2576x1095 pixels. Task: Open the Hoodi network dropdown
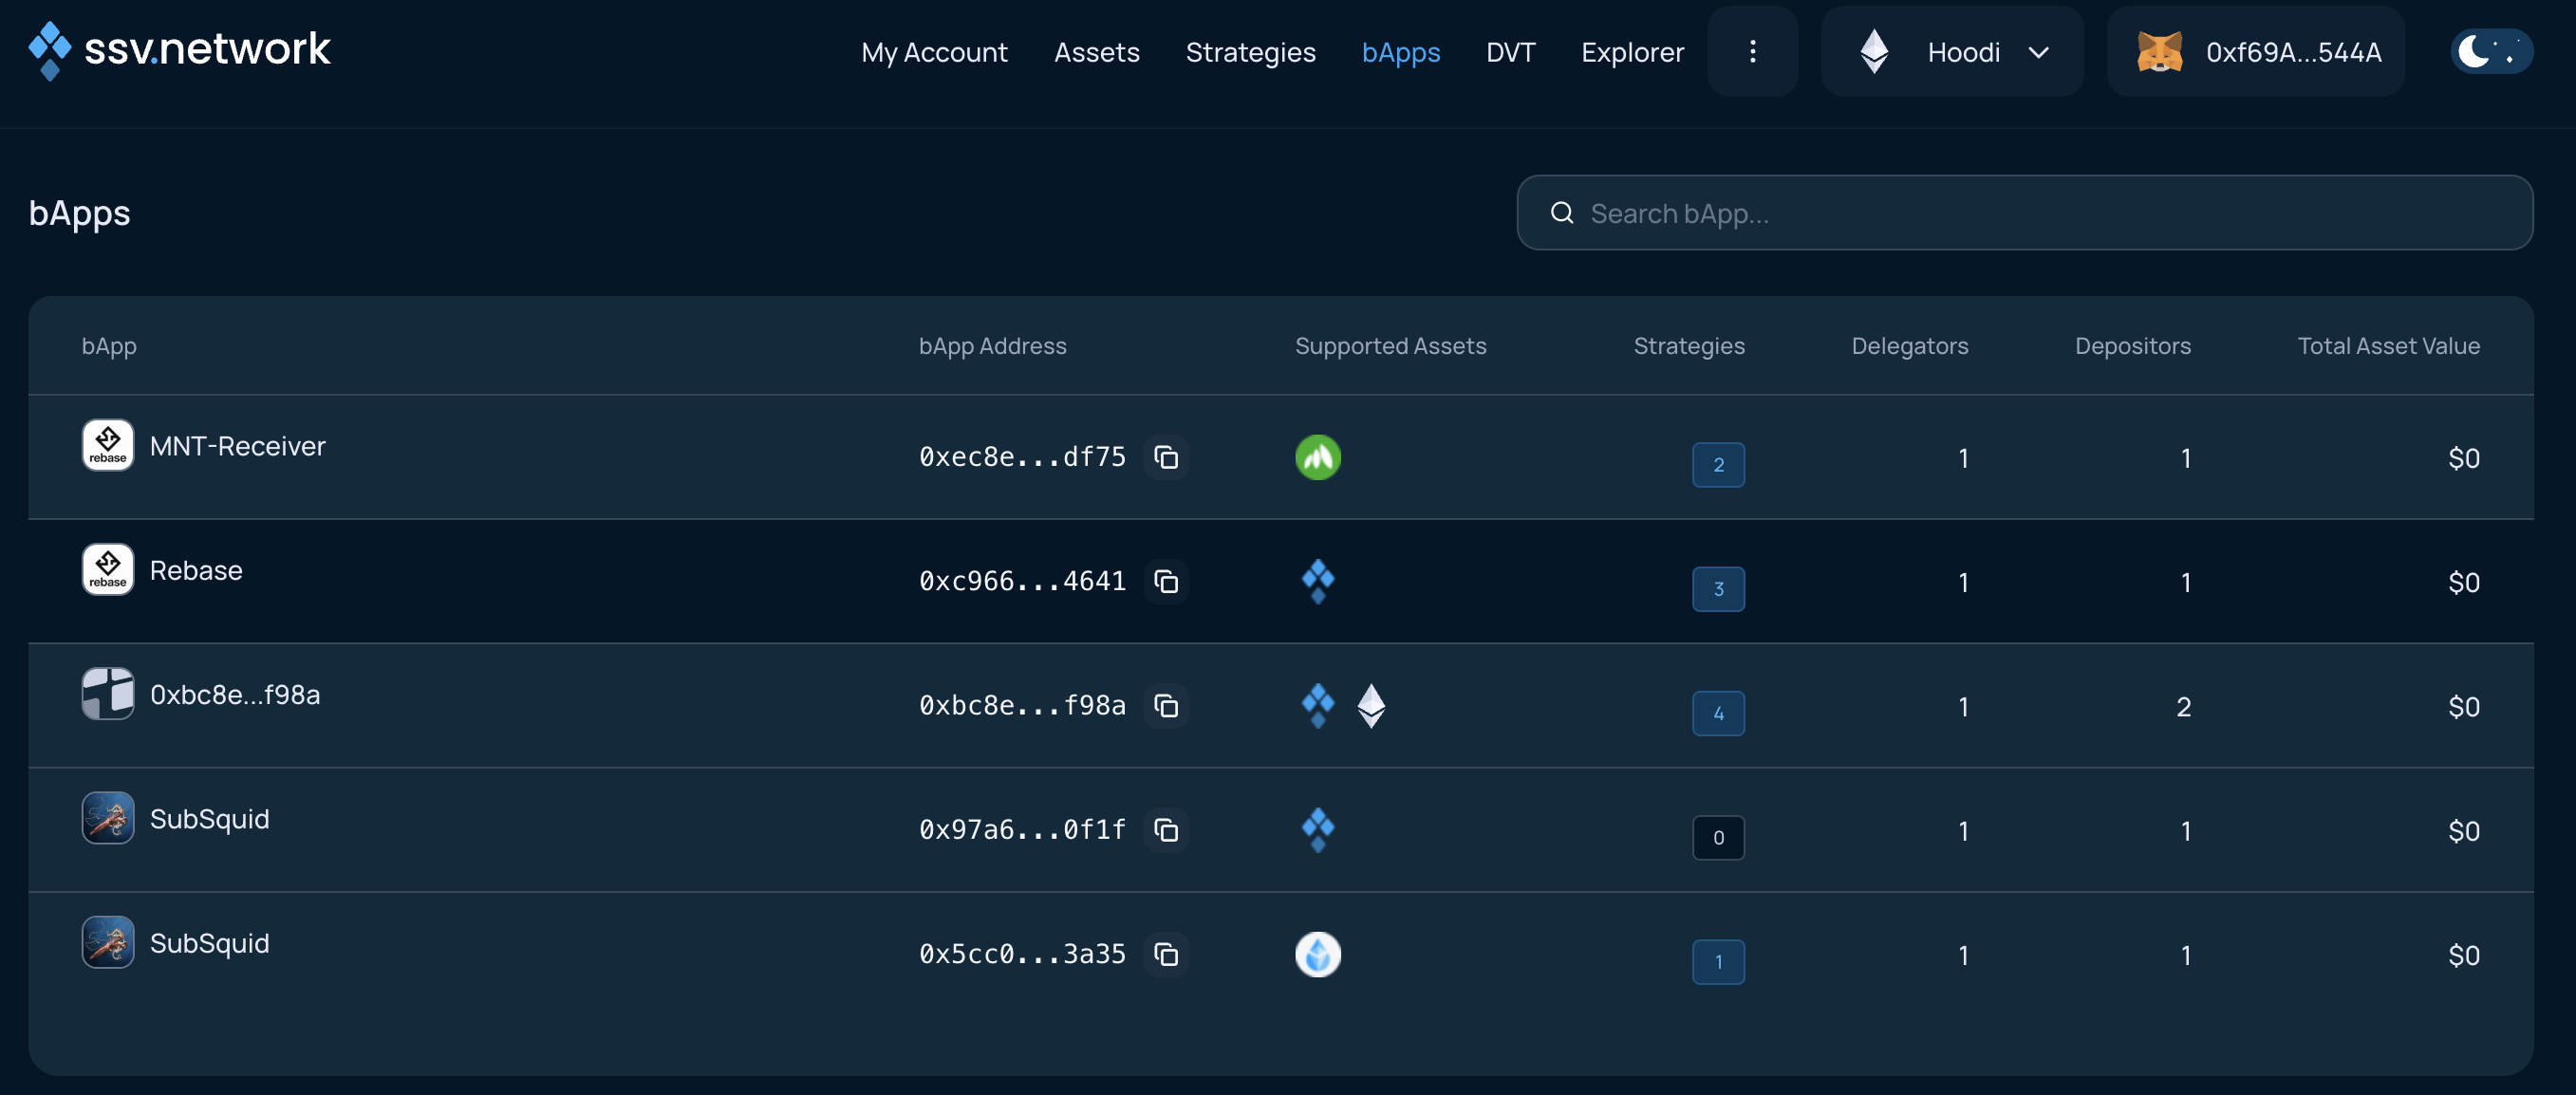(x=1952, y=51)
